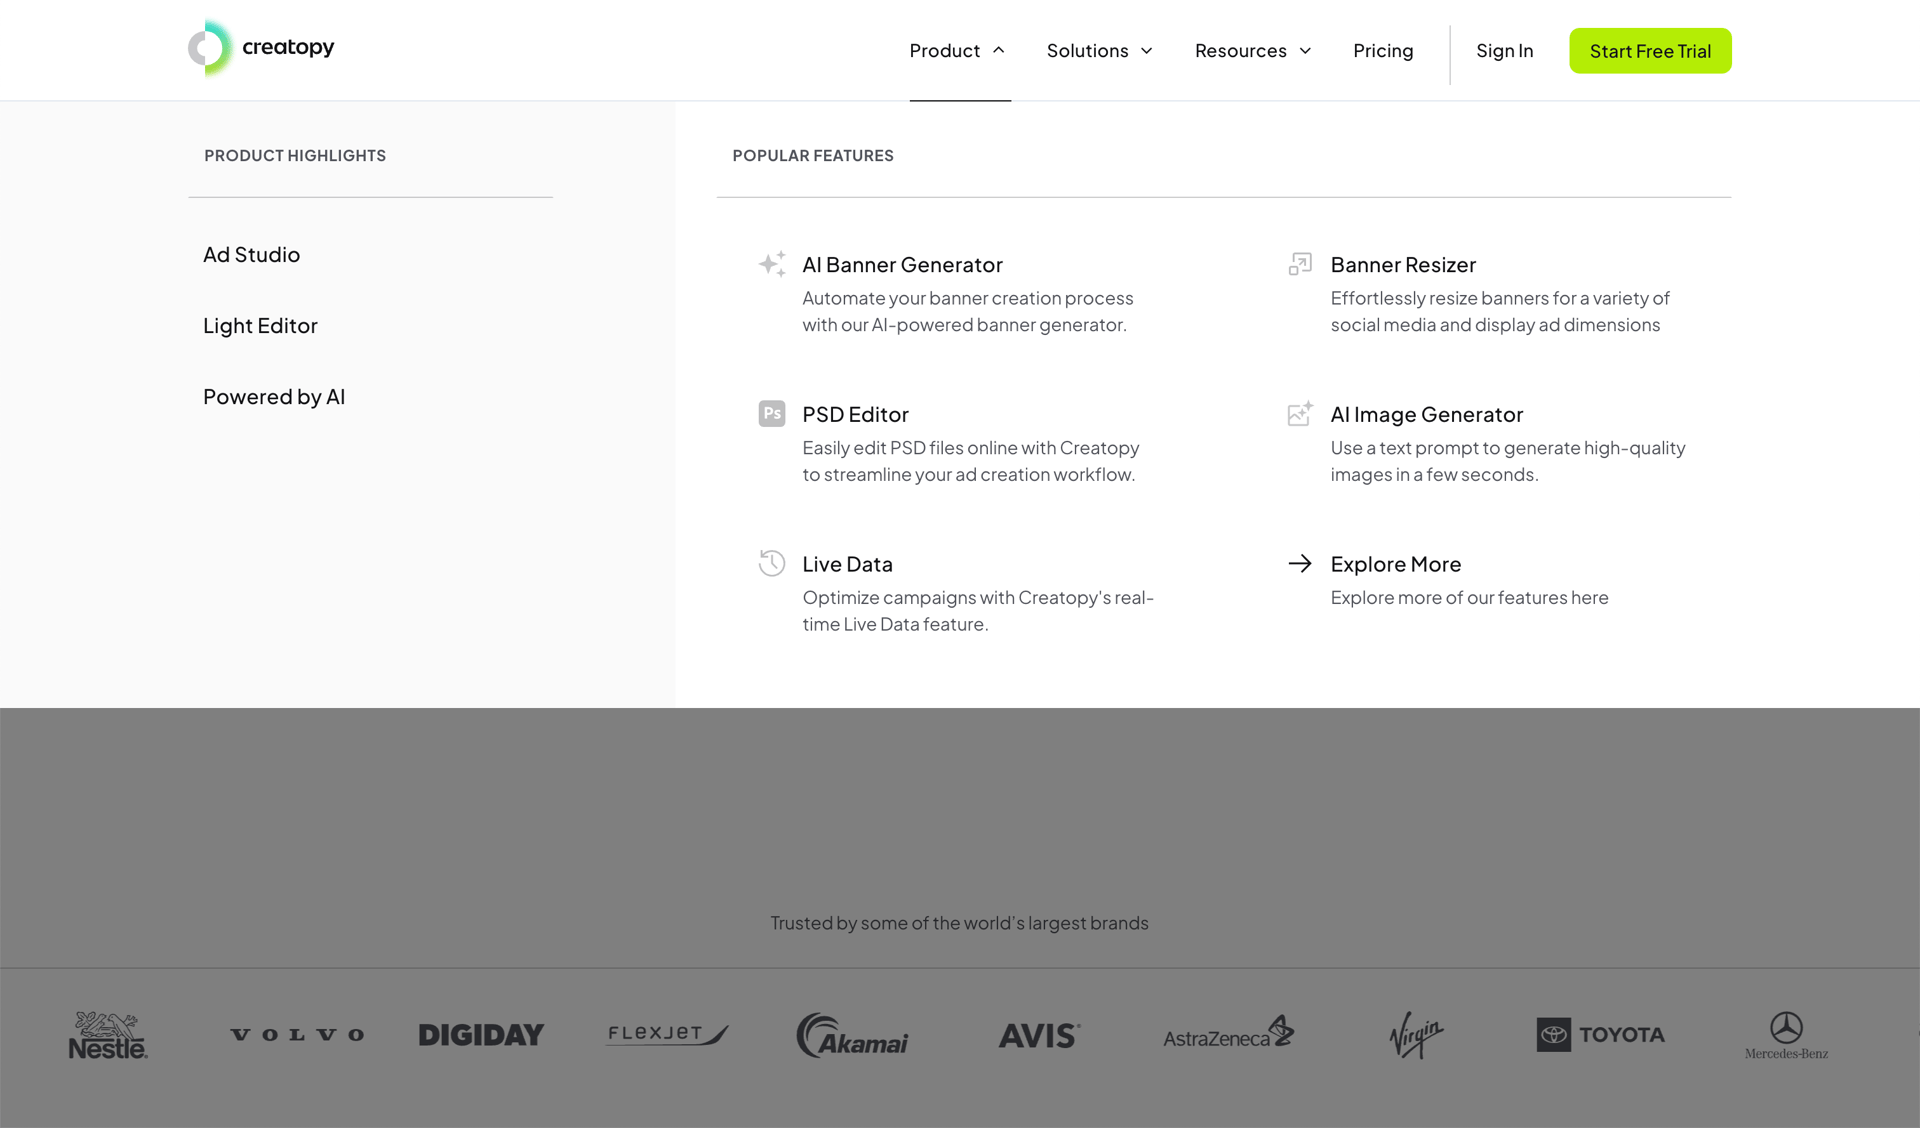
Task: Select the Live Data clock icon
Action: tap(771, 563)
